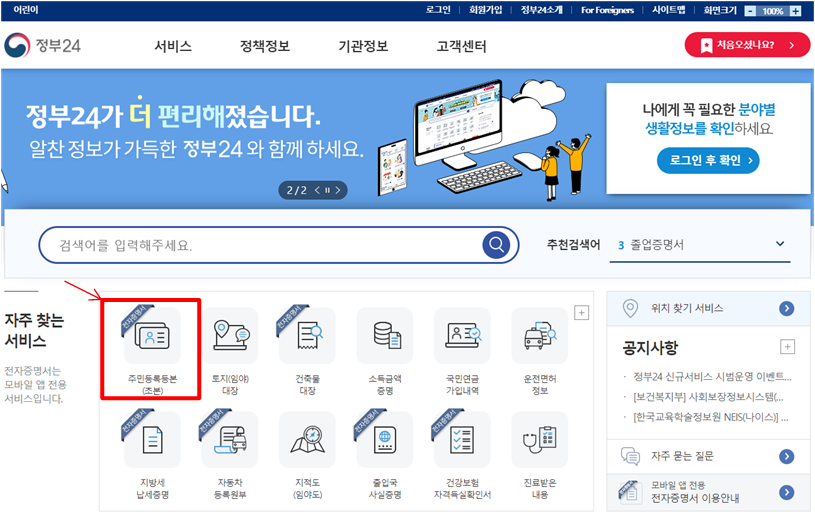Open the 자동차 등록원부 service icon
Image resolution: width=815 pixels, height=523 pixels.
click(230, 440)
